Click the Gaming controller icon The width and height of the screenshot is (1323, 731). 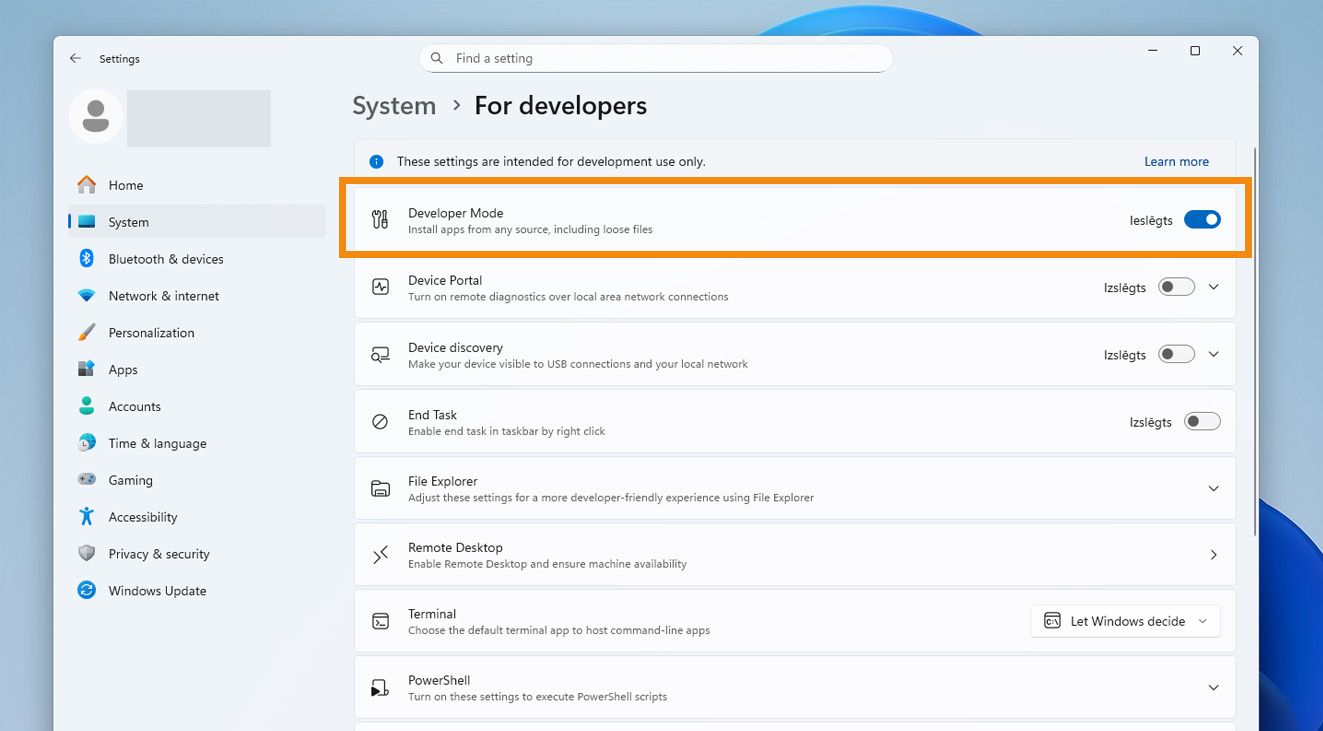point(87,480)
